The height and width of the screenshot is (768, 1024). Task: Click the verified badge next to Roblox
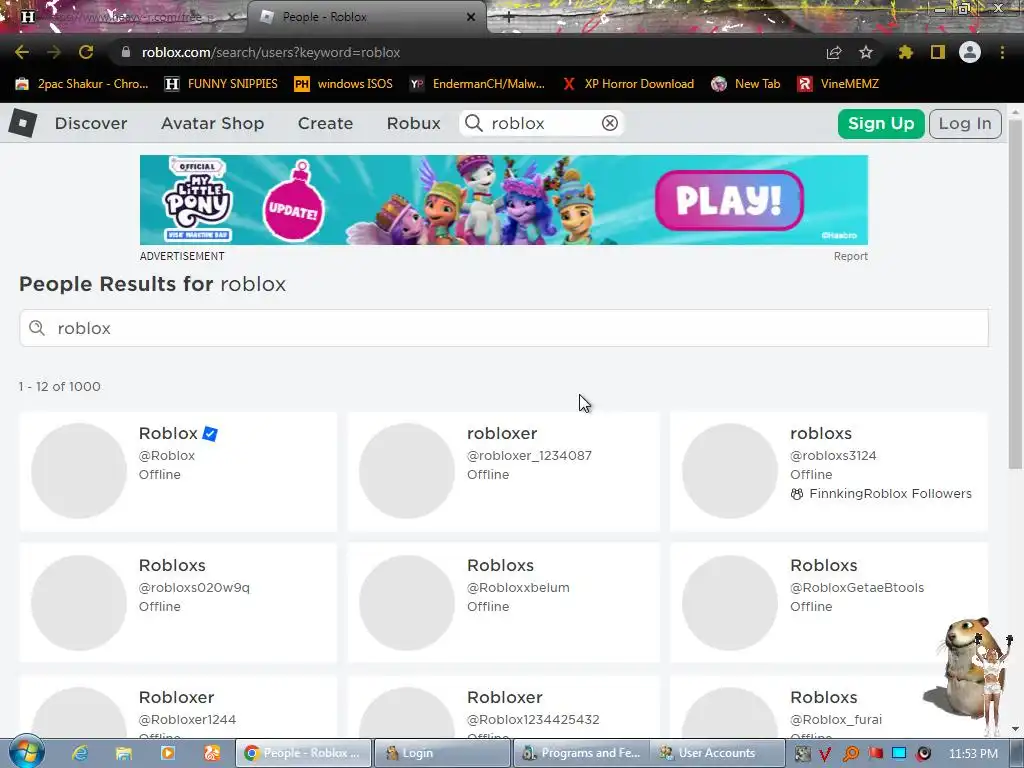(210, 433)
